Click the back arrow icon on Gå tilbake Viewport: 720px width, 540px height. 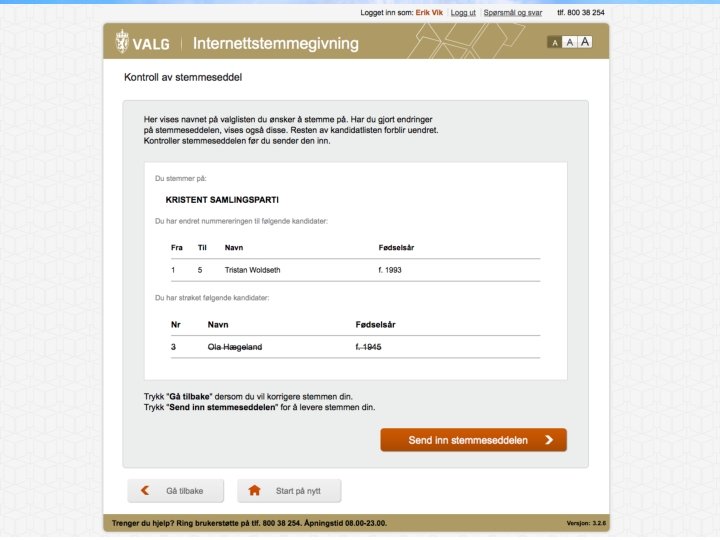[145, 491]
